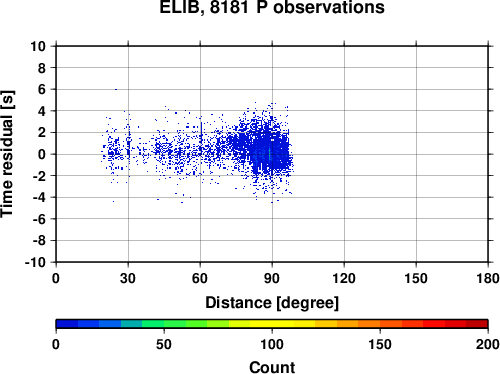Click colorbar tick label '200'

click(488, 344)
